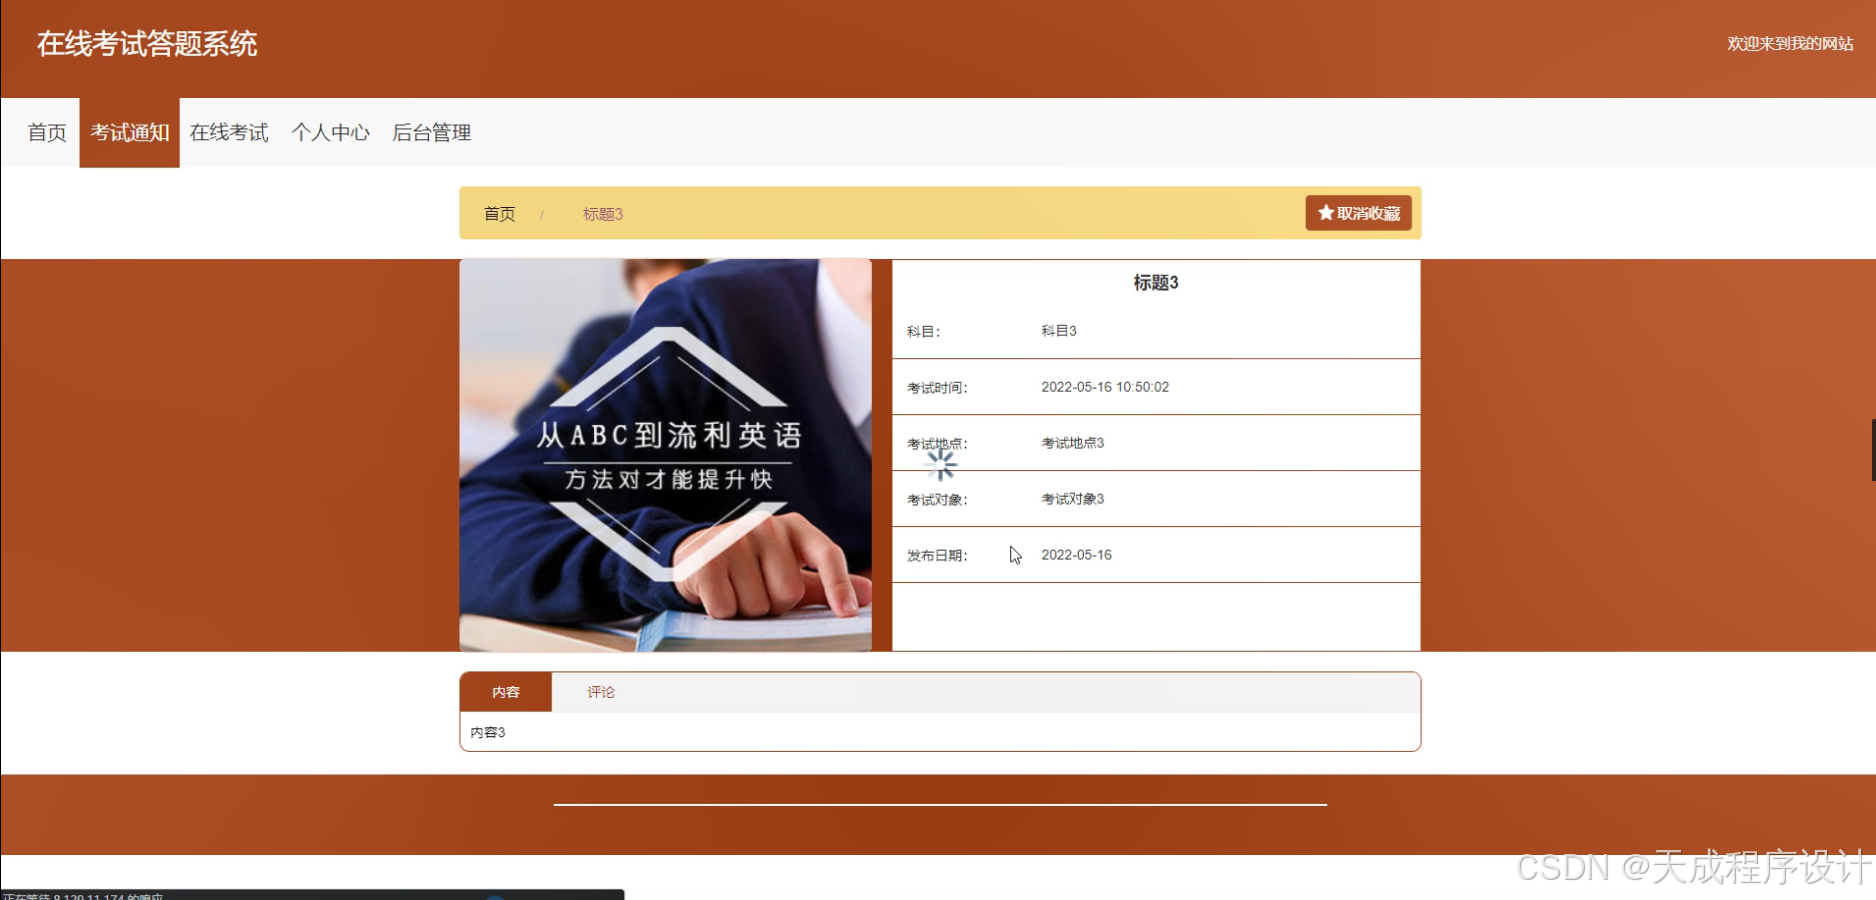Click the 2022-05-16 release date value
Screen dimensions: 1876x900
tap(1076, 554)
